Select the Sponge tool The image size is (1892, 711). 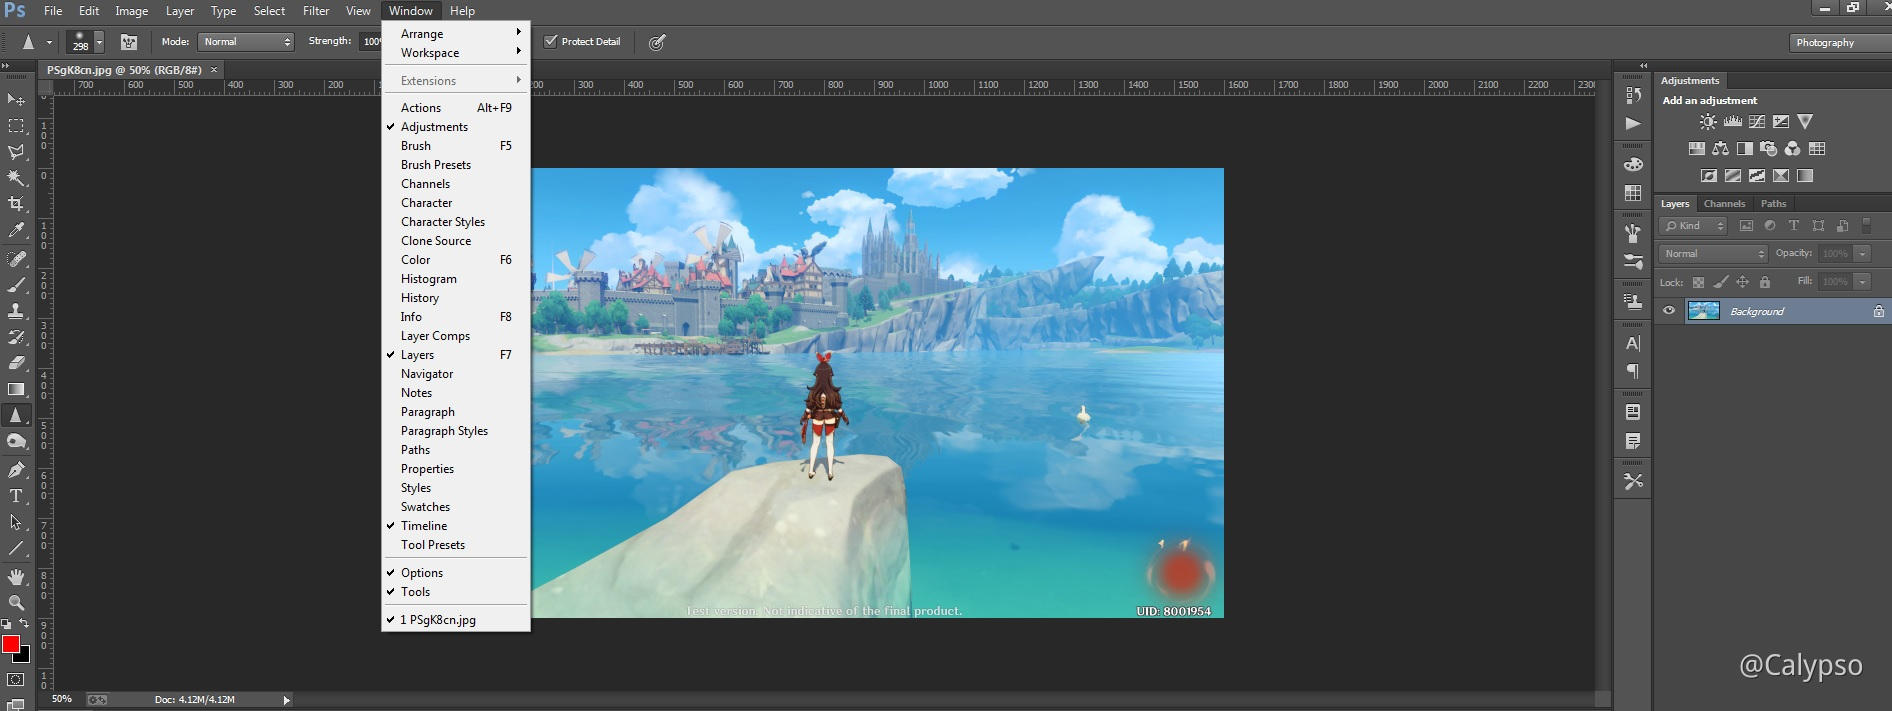[x=16, y=441]
